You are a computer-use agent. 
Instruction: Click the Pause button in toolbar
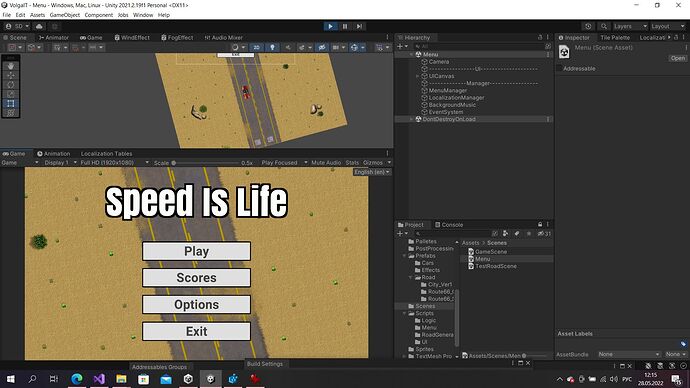(x=345, y=26)
